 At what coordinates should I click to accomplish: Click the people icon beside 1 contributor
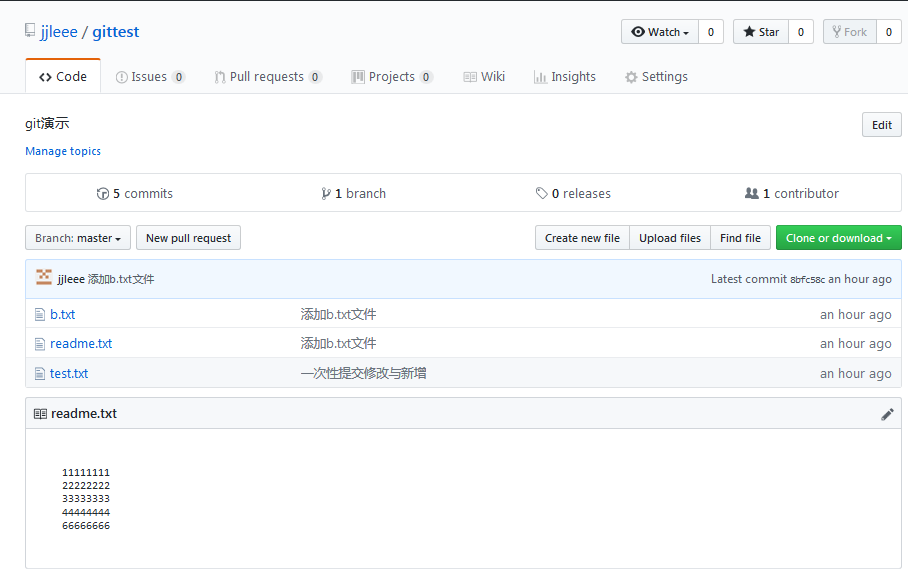[752, 193]
